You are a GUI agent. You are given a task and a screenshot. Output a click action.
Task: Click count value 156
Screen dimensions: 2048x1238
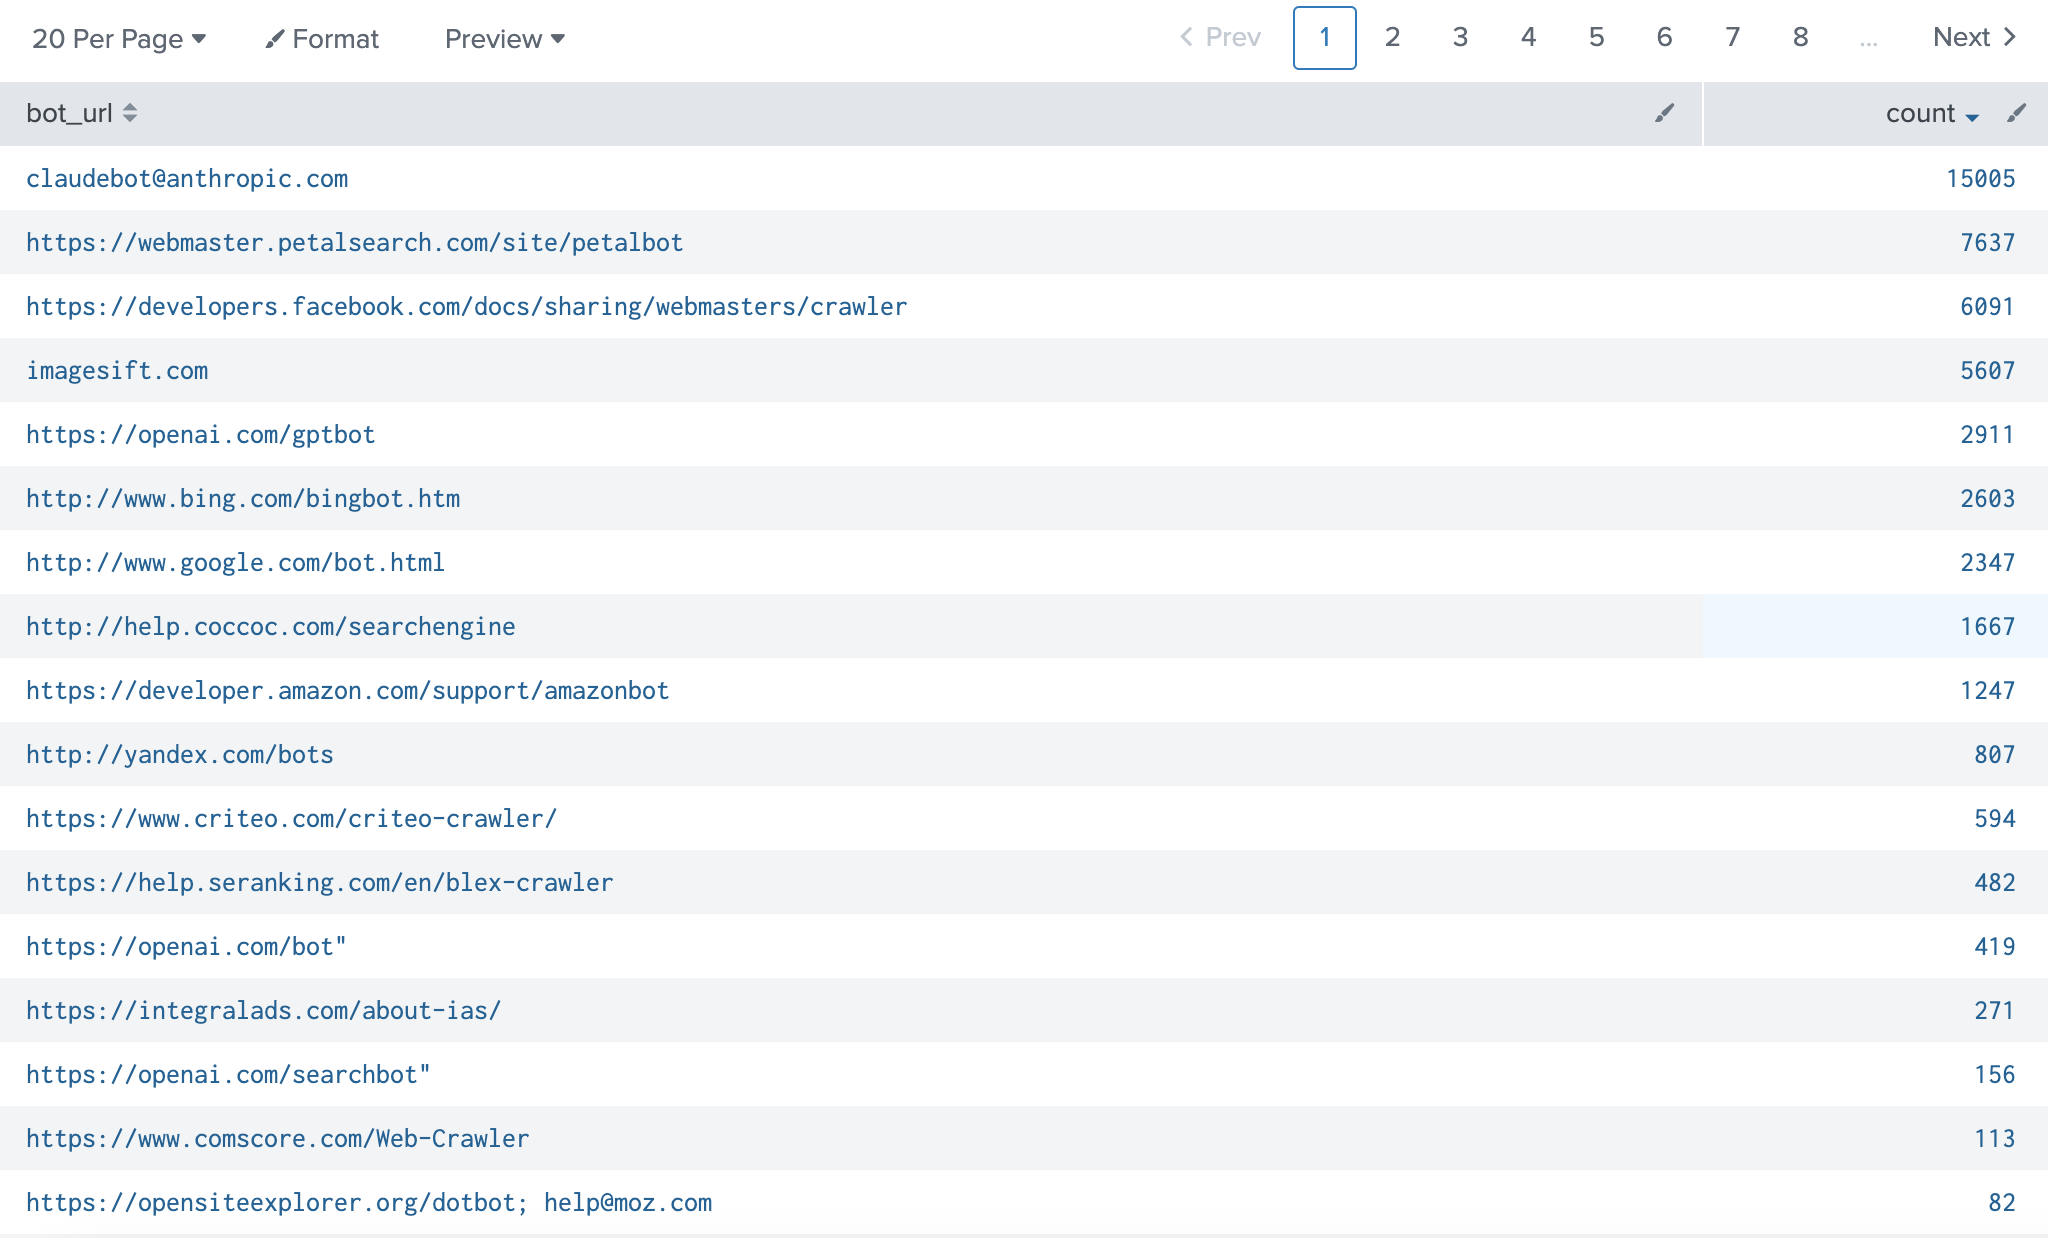click(x=1994, y=1074)
